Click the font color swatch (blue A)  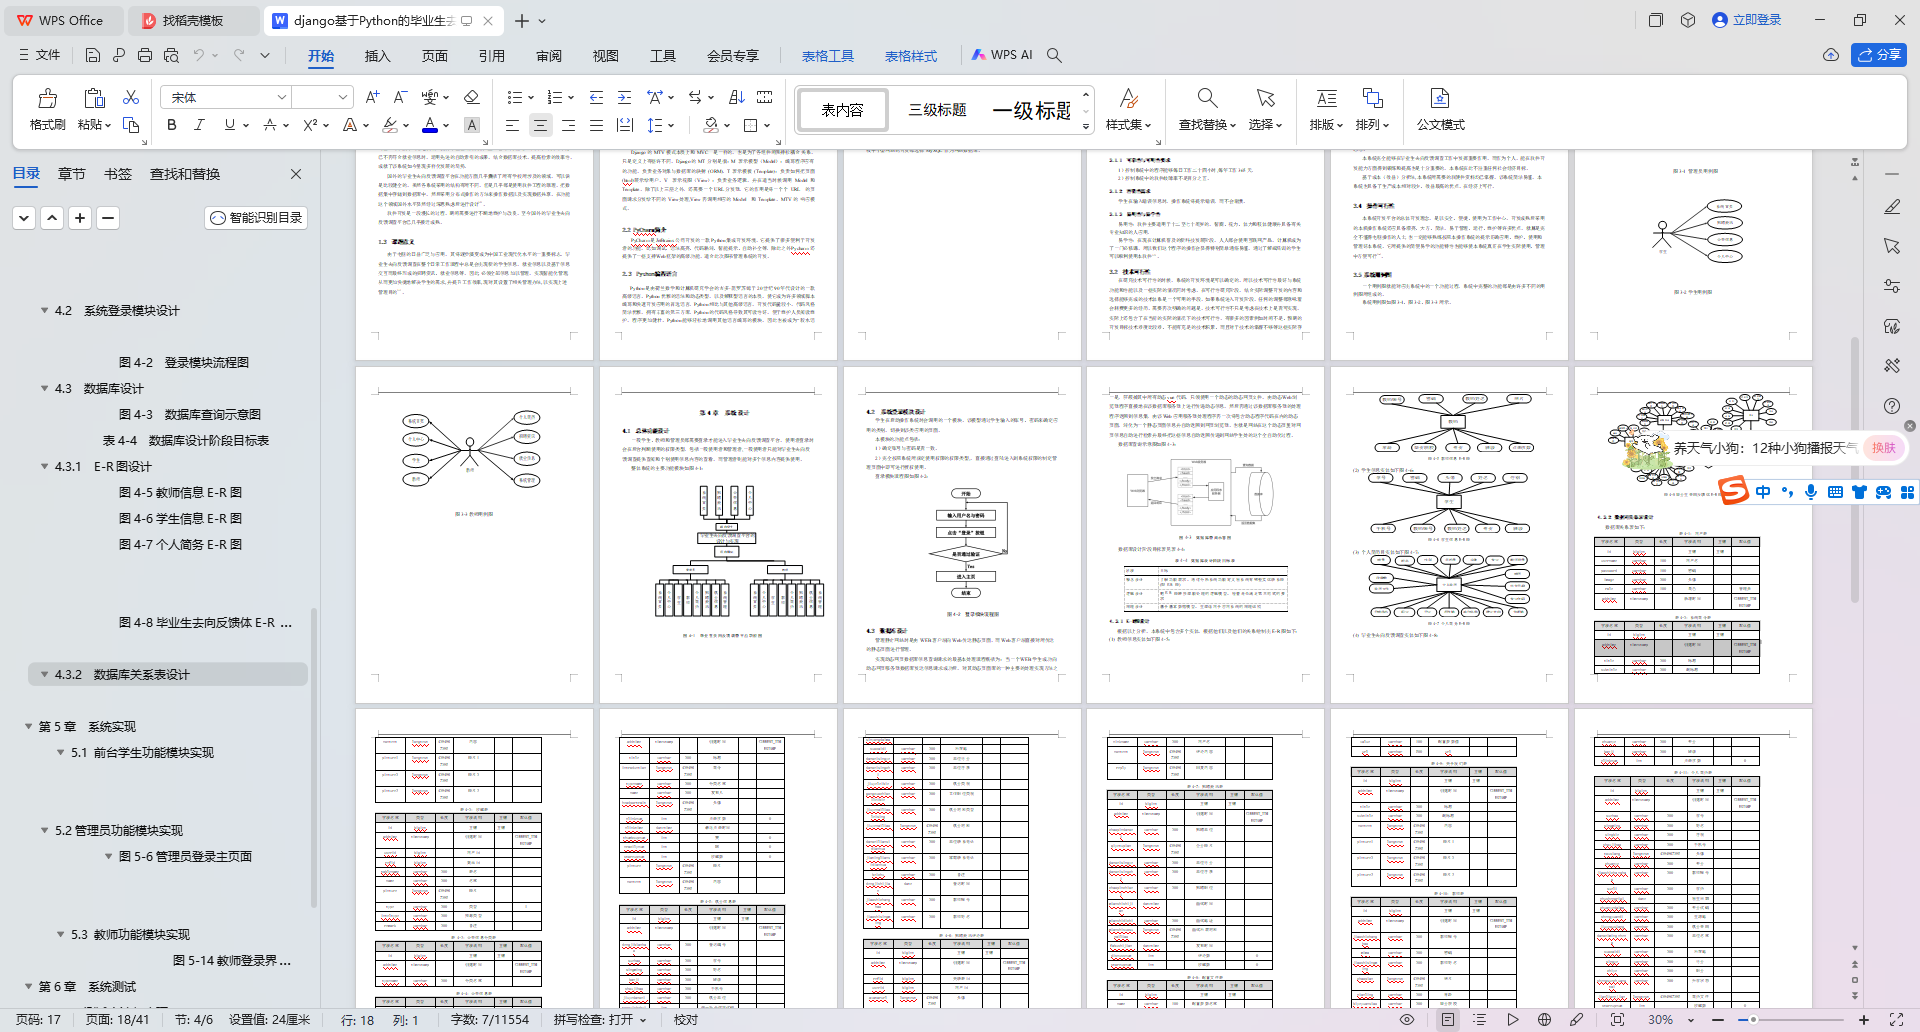(x=430, y=125)
